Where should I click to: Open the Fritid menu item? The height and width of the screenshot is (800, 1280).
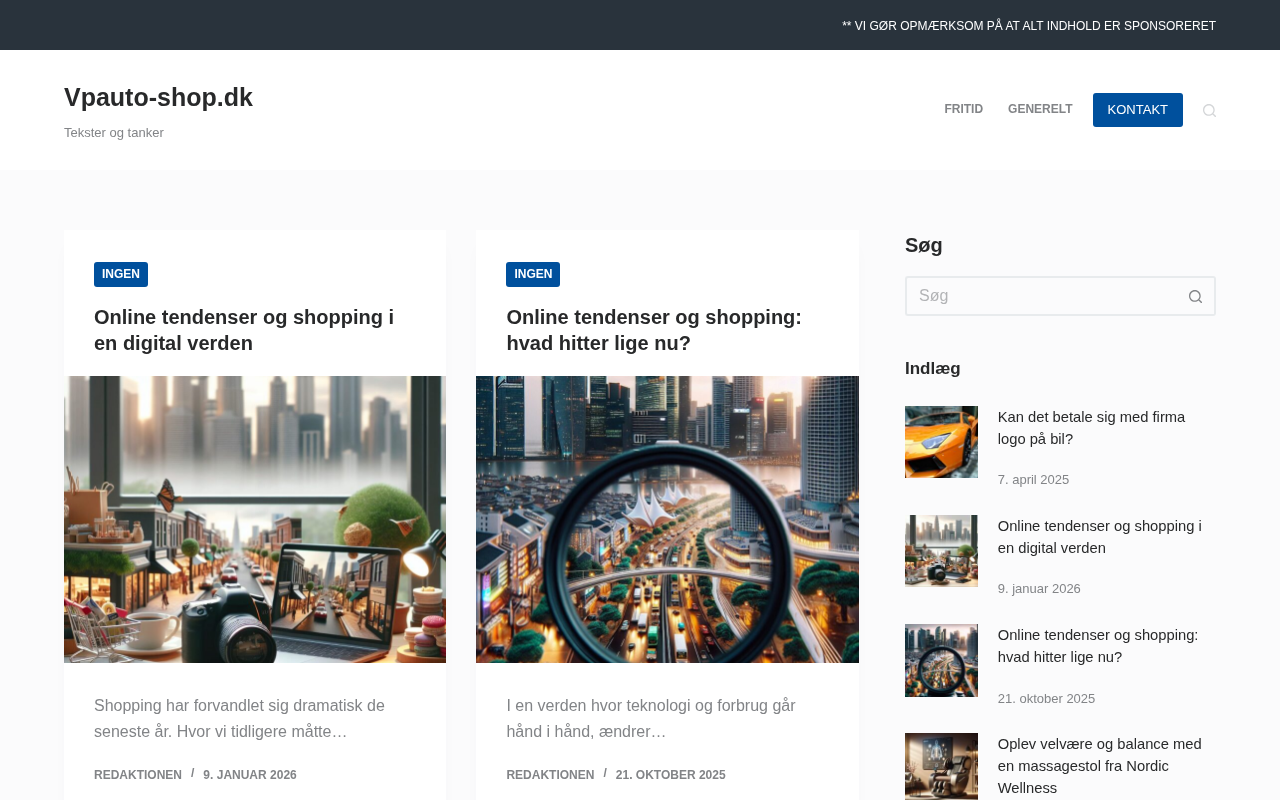tap(964, 110)
